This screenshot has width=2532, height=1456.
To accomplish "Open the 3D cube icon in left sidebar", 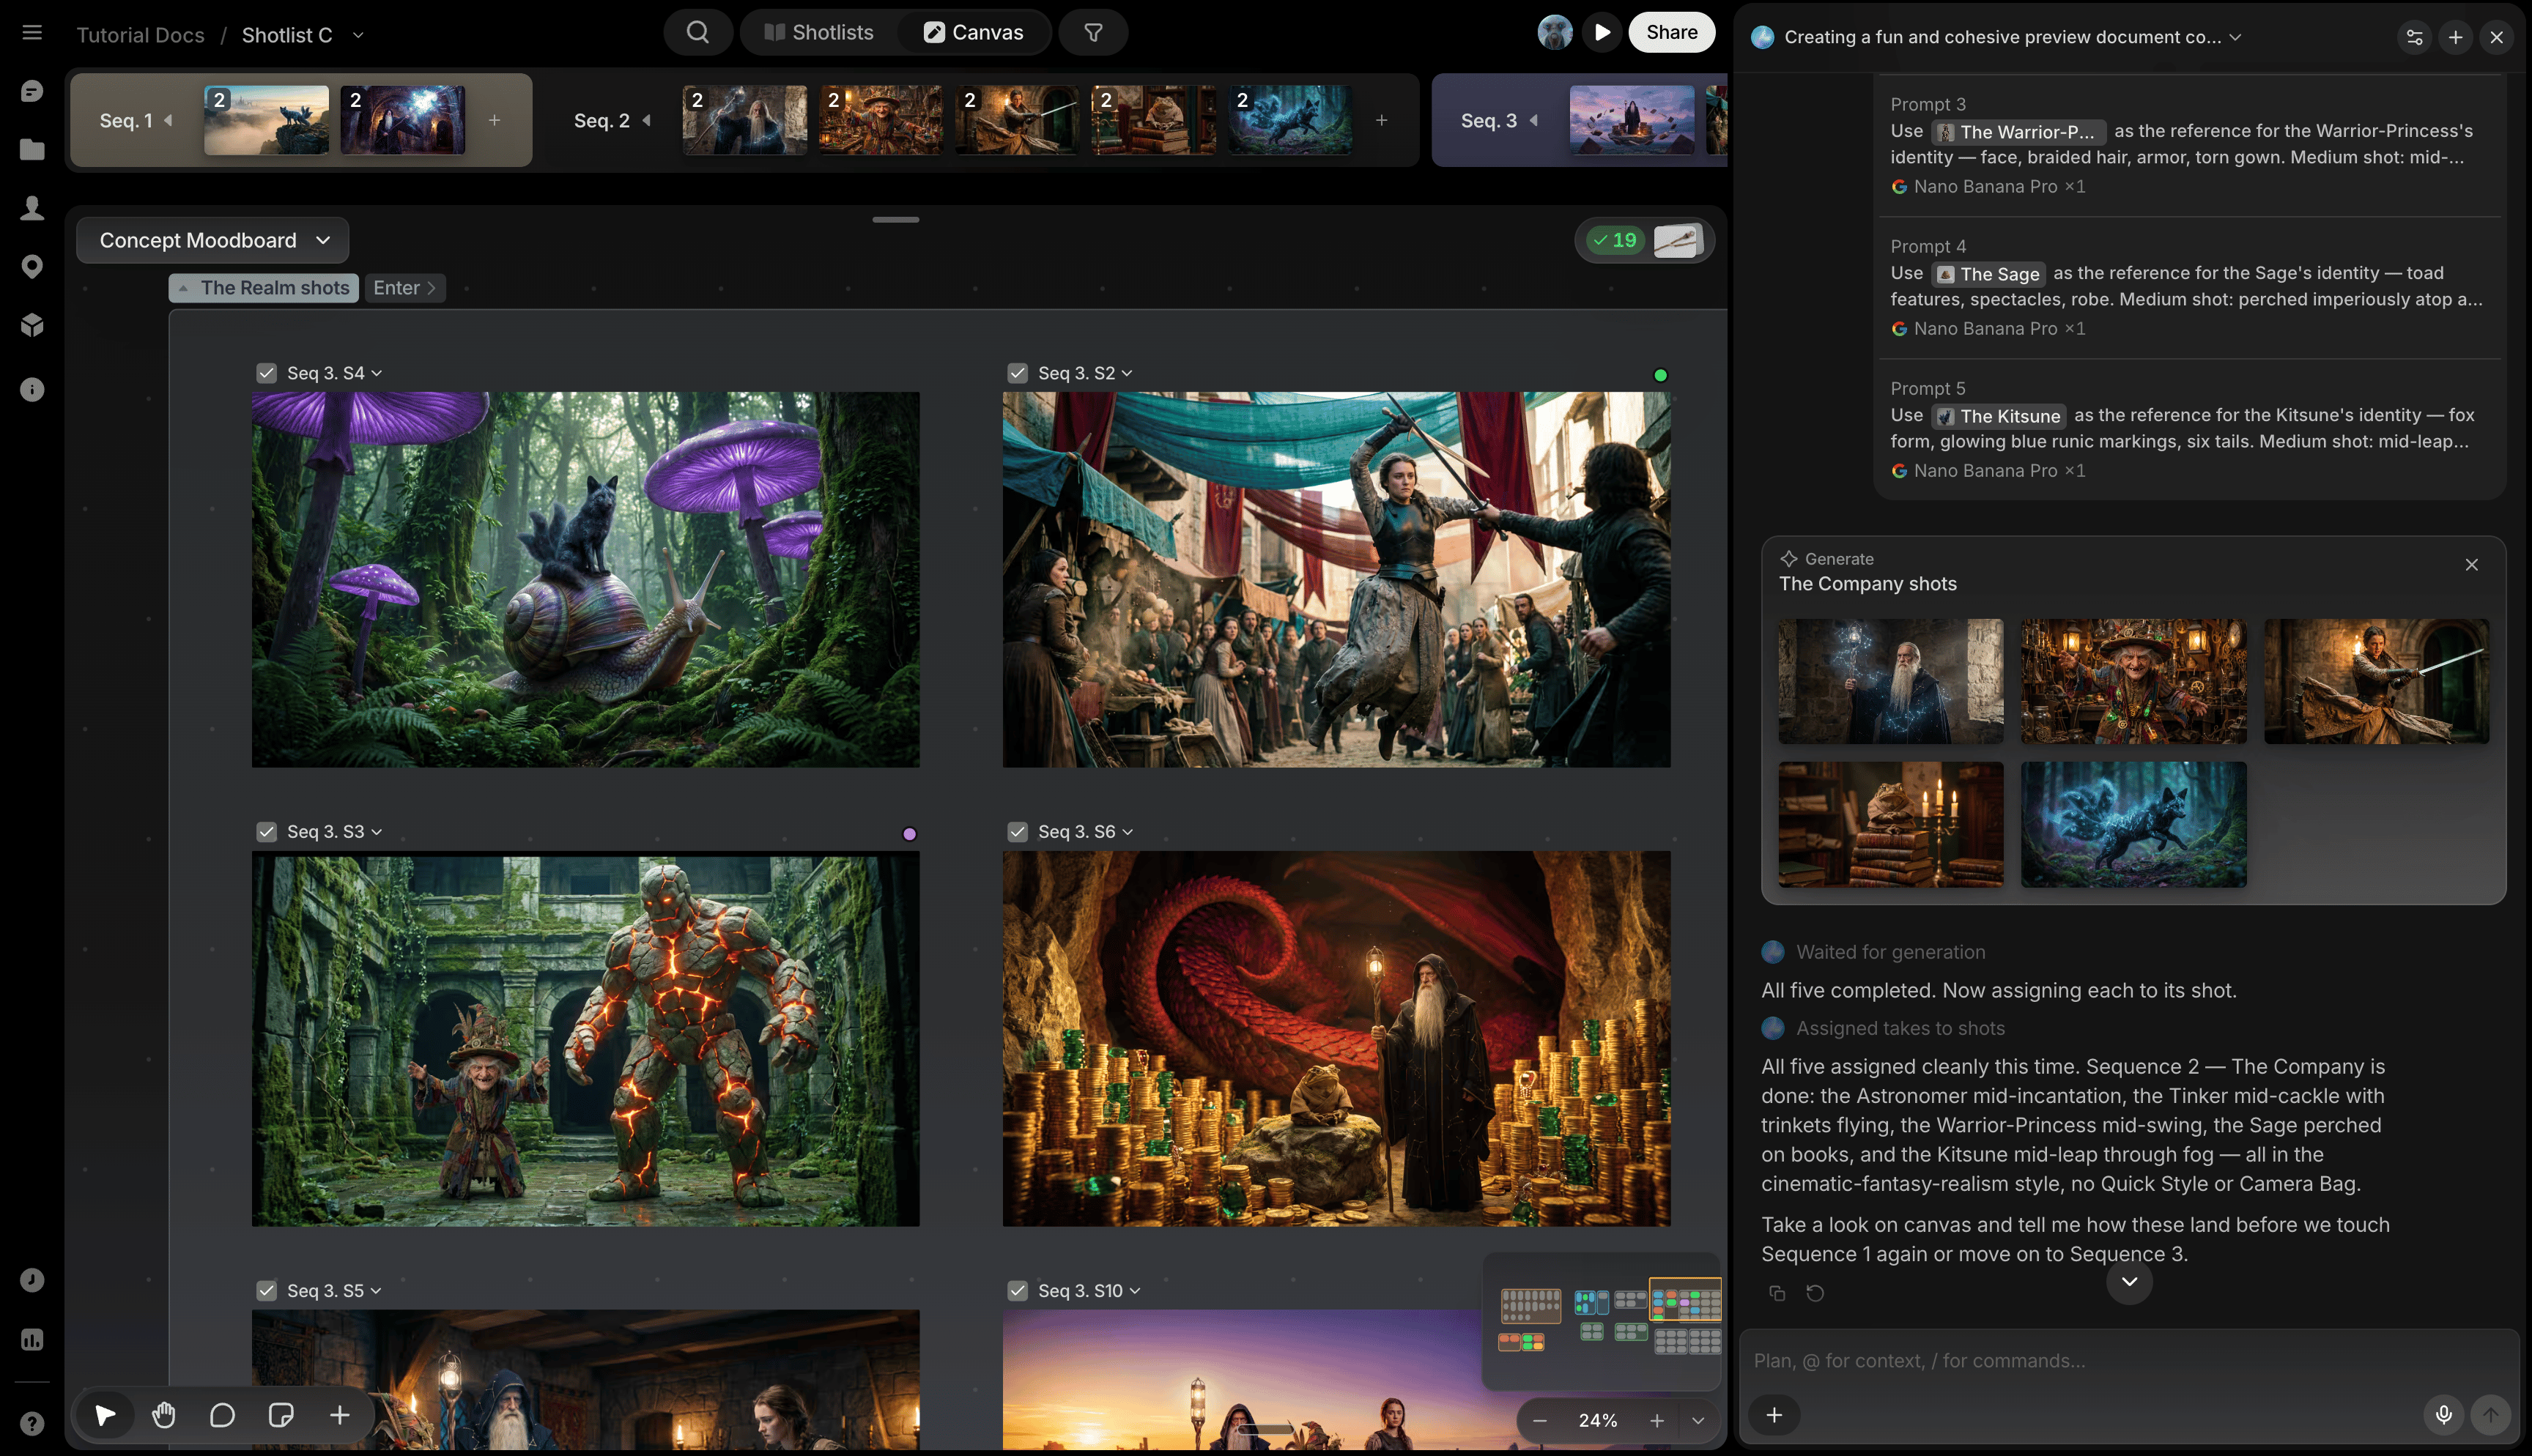I will (x=32, y=325).
